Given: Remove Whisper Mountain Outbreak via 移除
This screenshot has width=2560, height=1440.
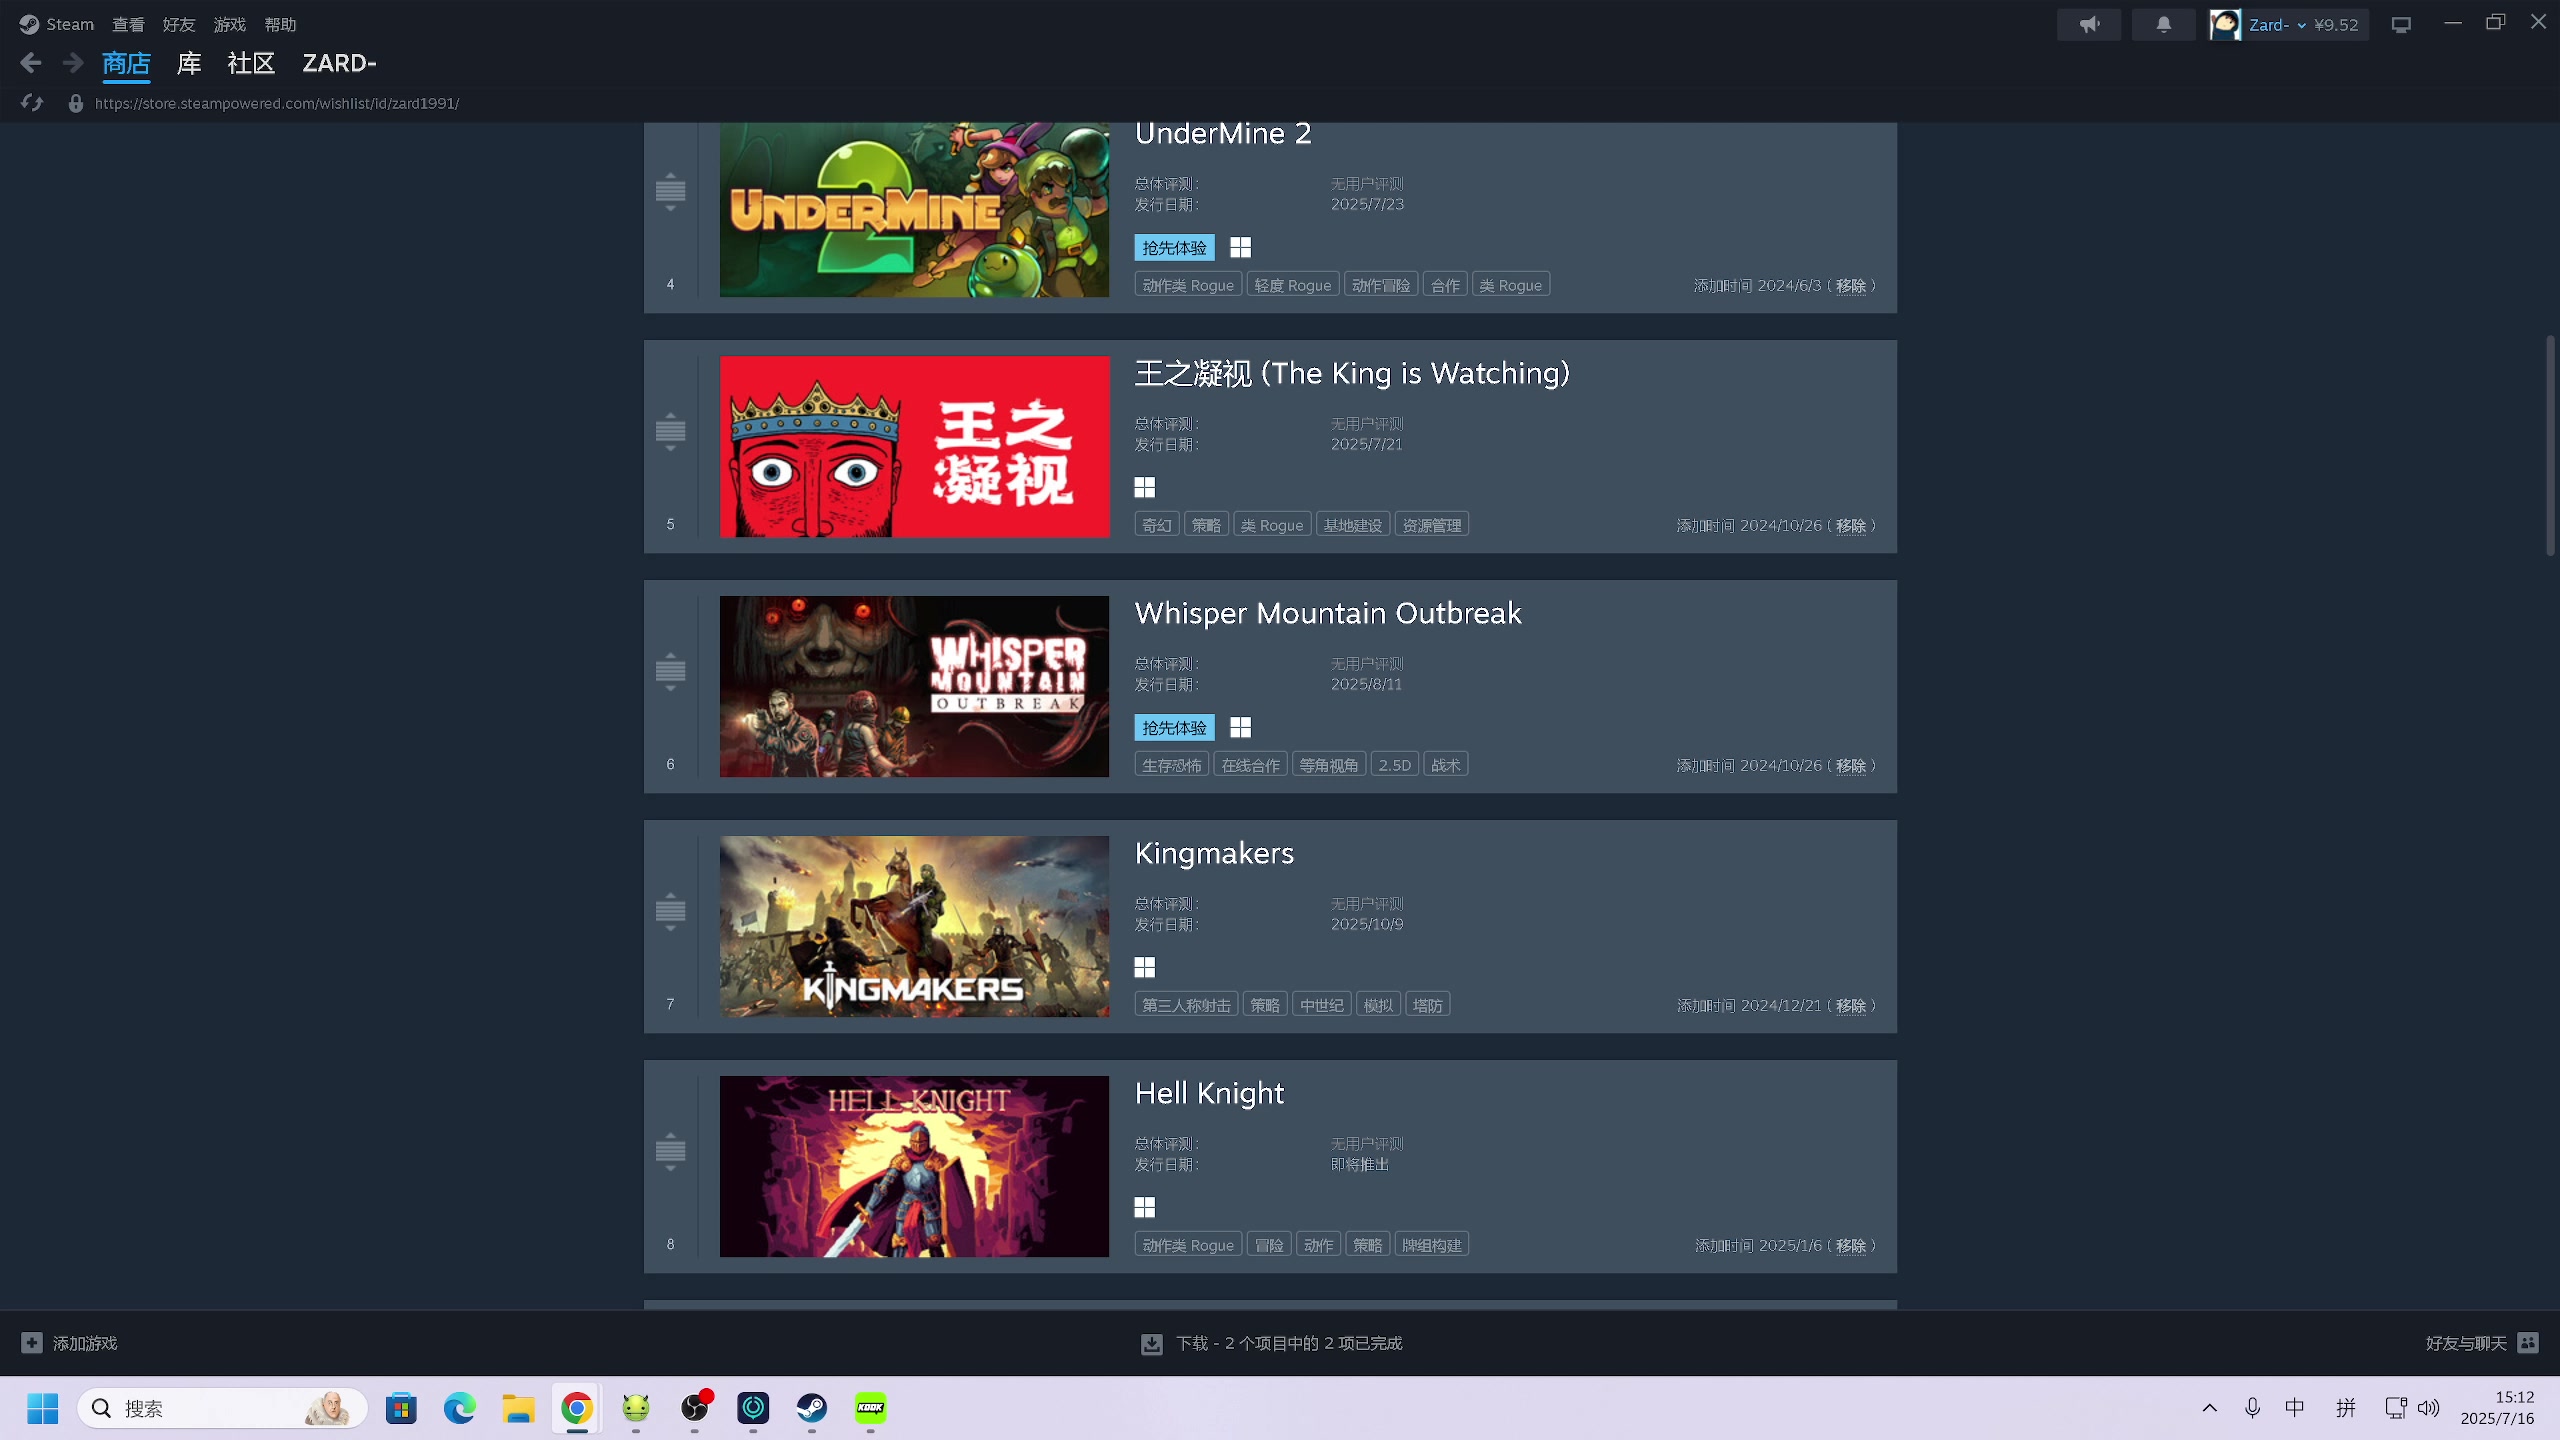Looking at the screenshot, I should pos(1851,766).
